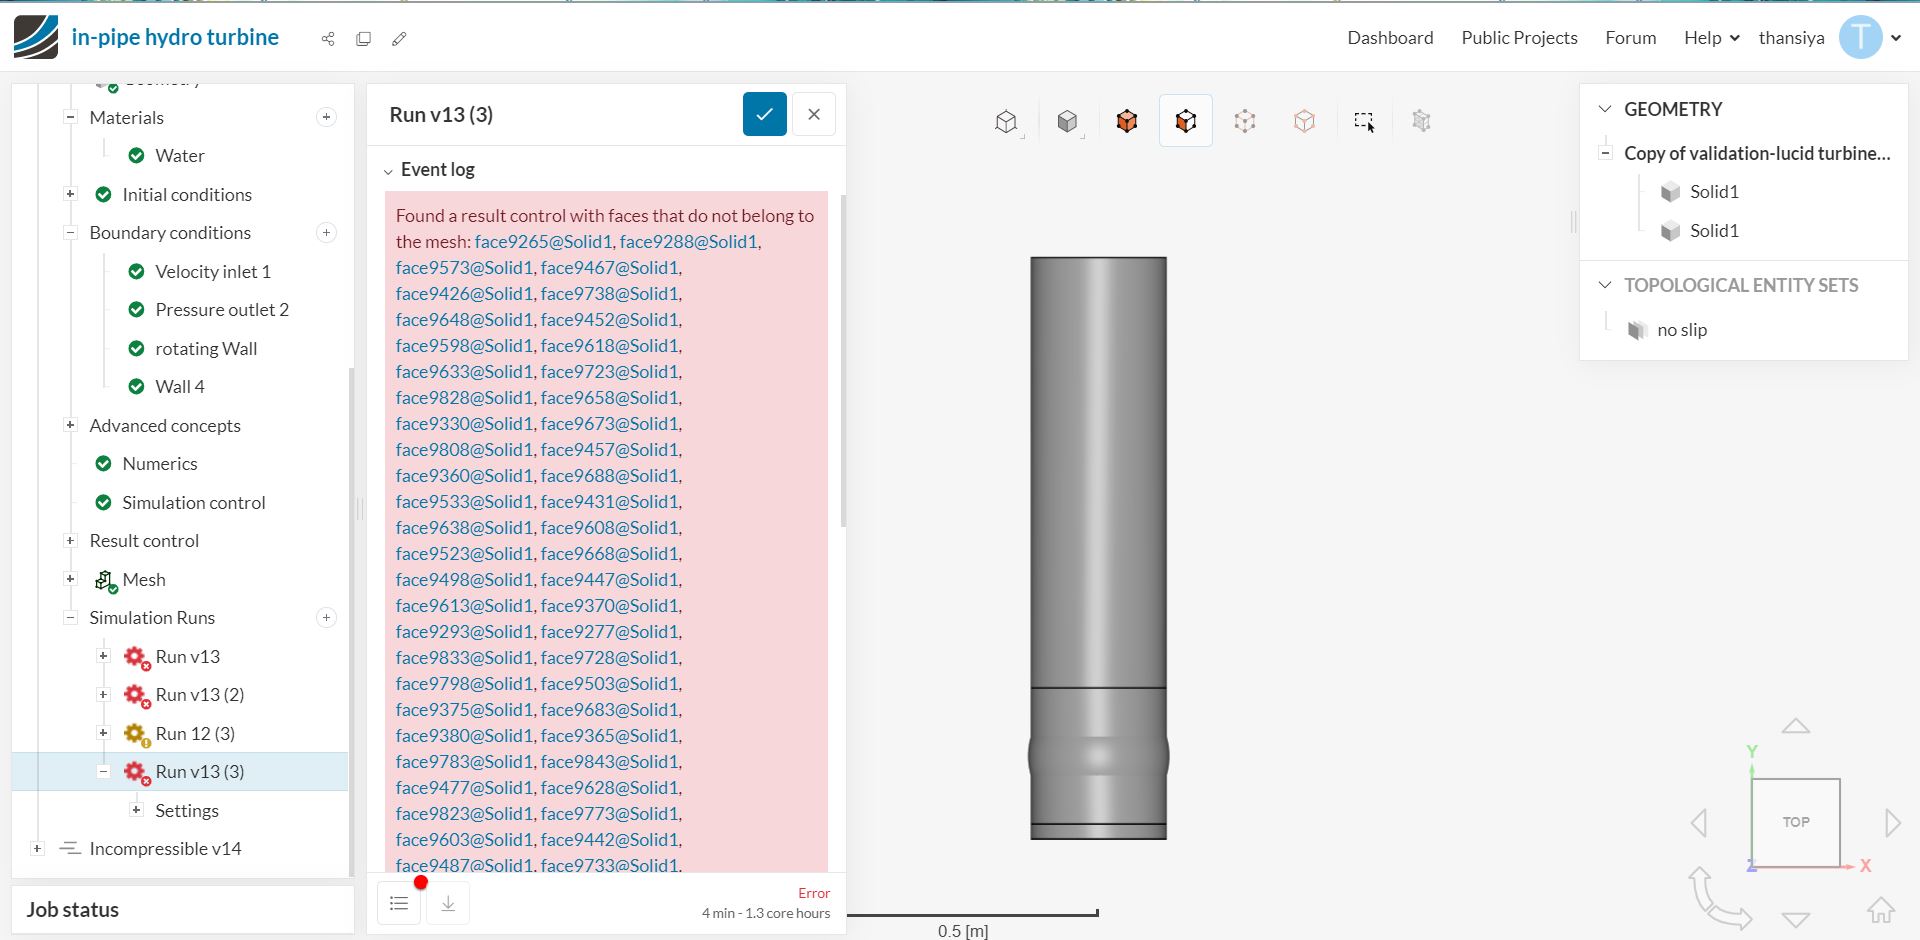The height and width of the screenshot is (940, 1920).
Task: Copy project using duplicate icon
Action: [363, 39]
